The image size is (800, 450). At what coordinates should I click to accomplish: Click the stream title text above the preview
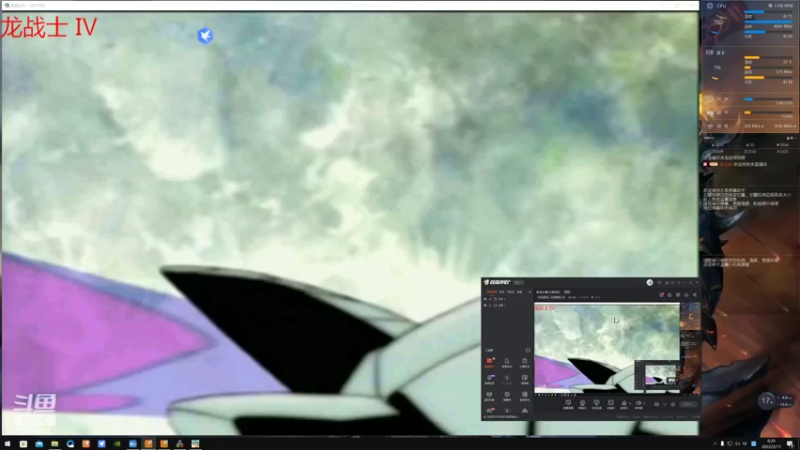point(548,292)
